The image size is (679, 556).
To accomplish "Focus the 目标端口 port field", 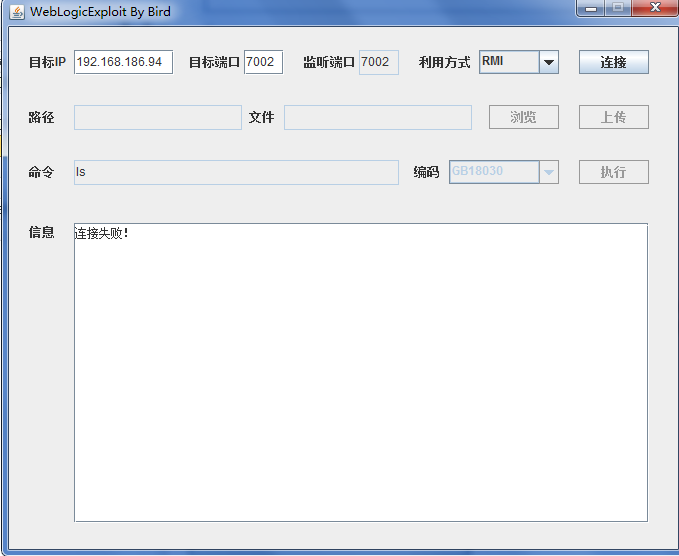I will (263, 62).
